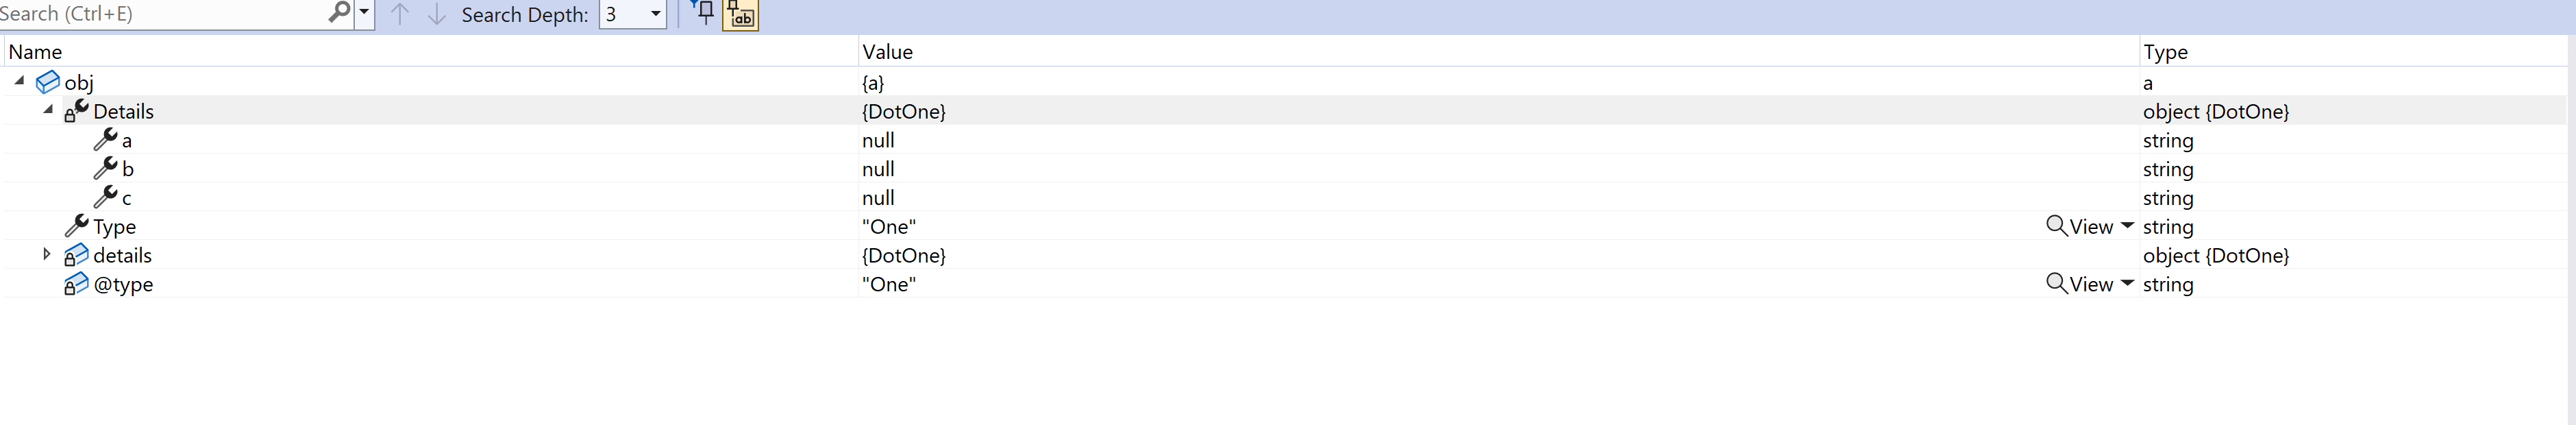Sort by the Name column header

click(35, 52)
